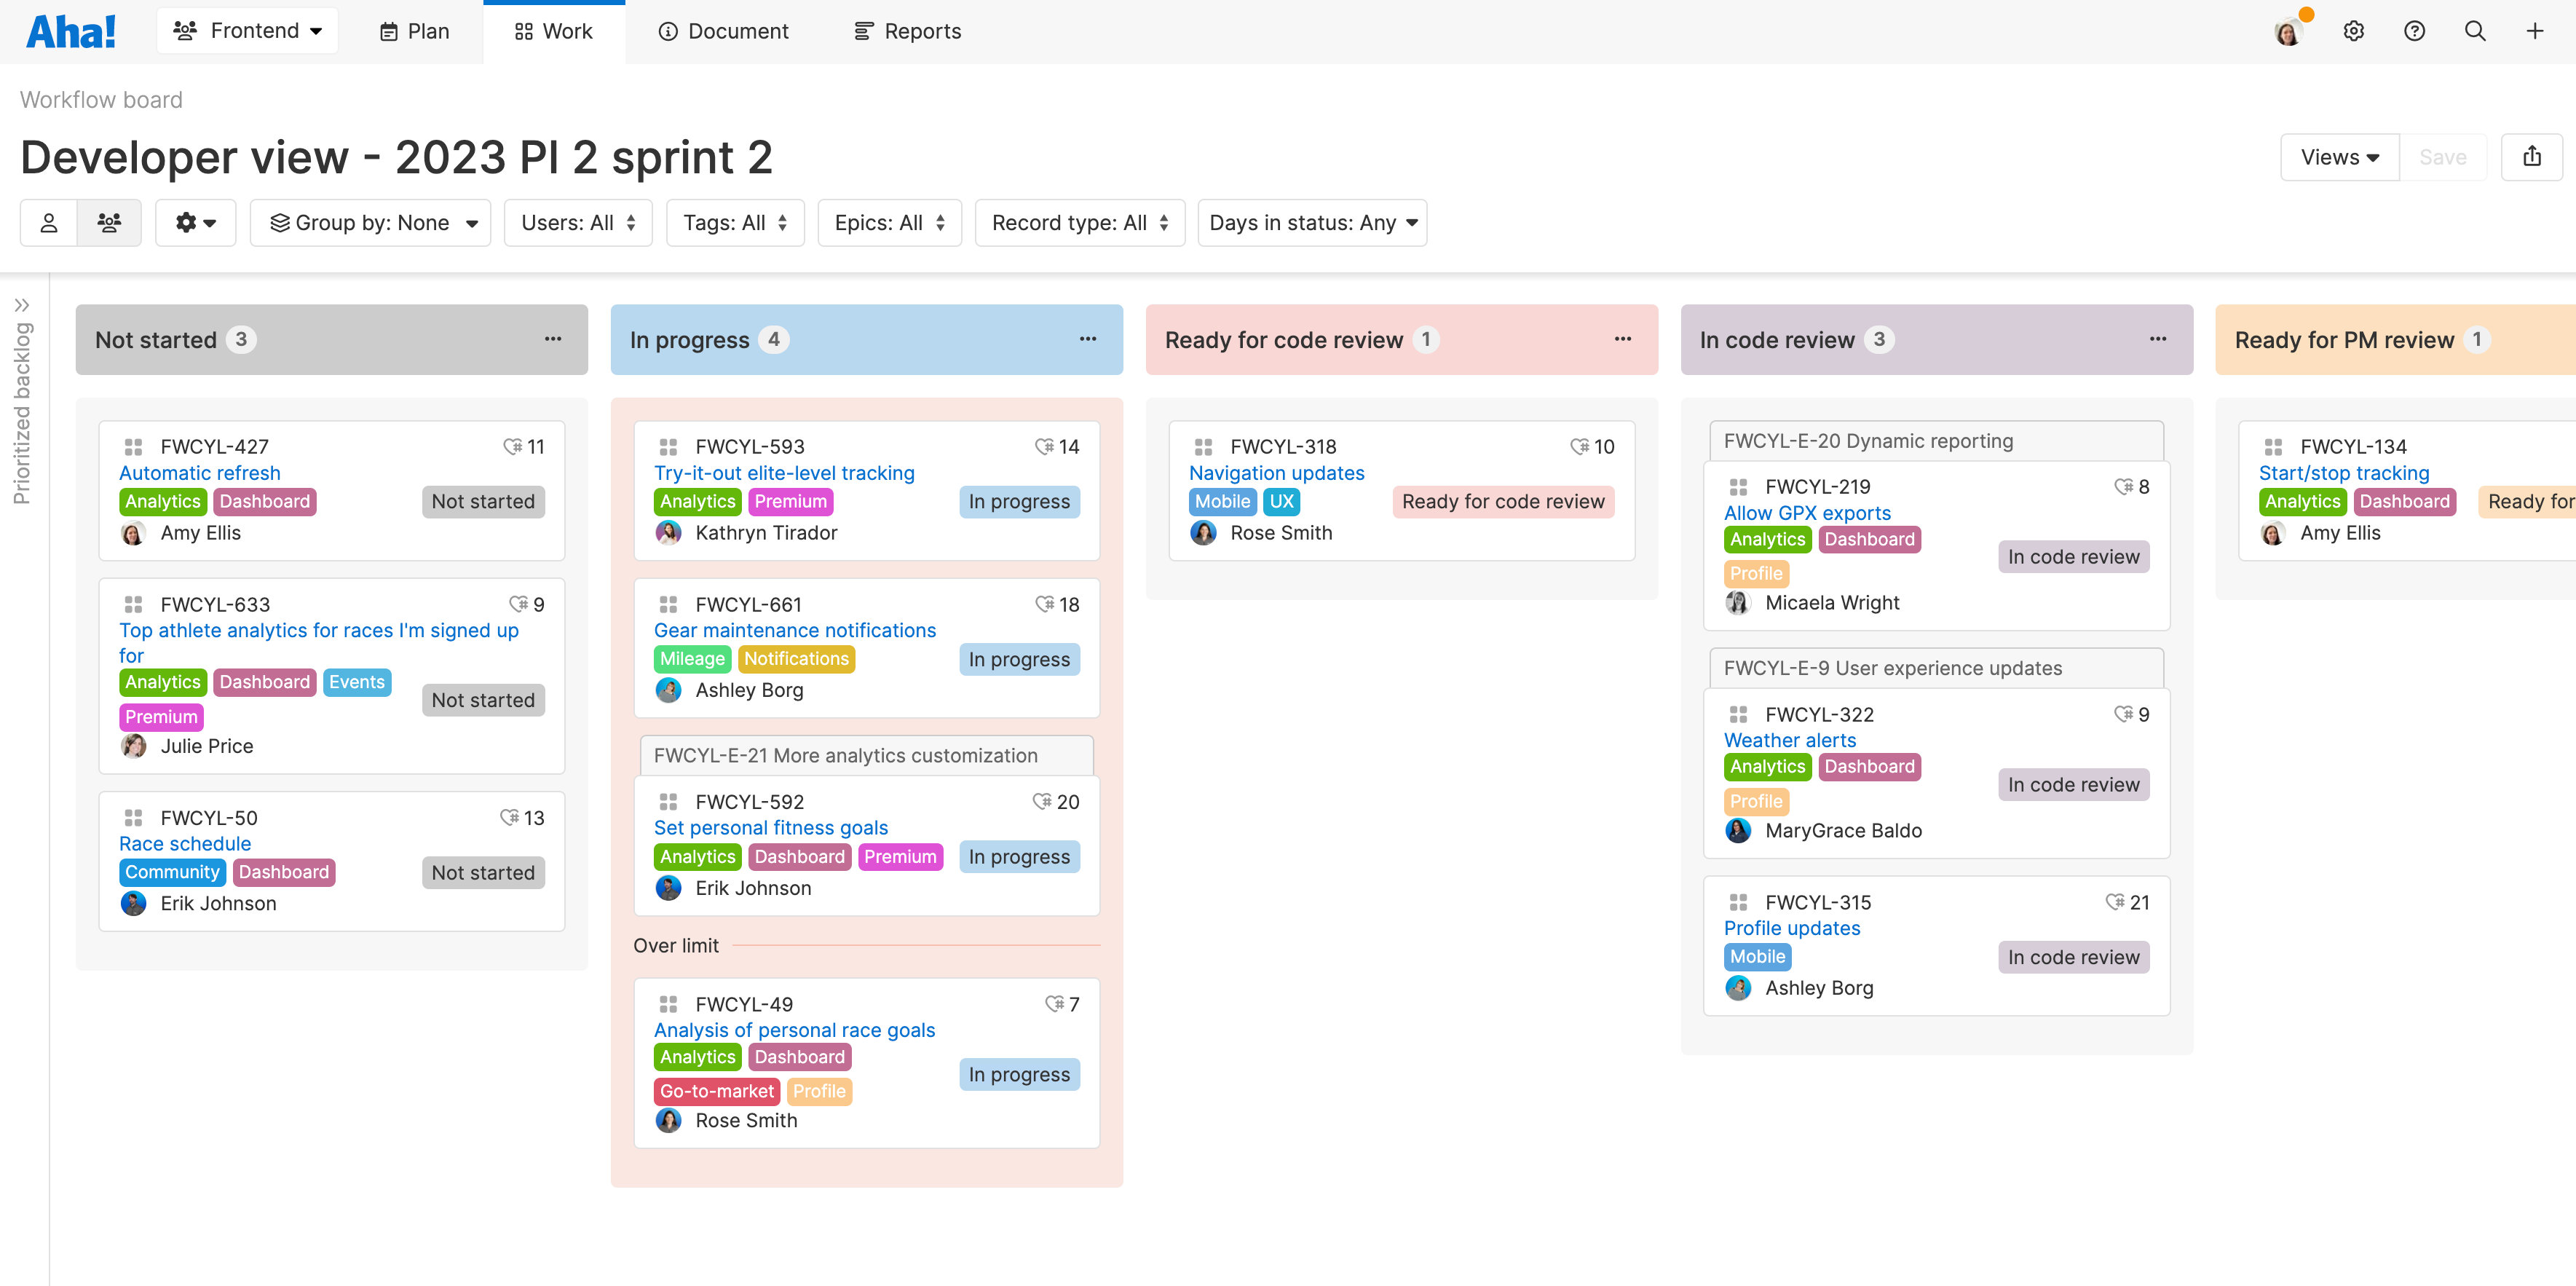Click your profile avatar with notification dot
Viewport: 2576px width, 1286px height.
(x=2288, y=31)
